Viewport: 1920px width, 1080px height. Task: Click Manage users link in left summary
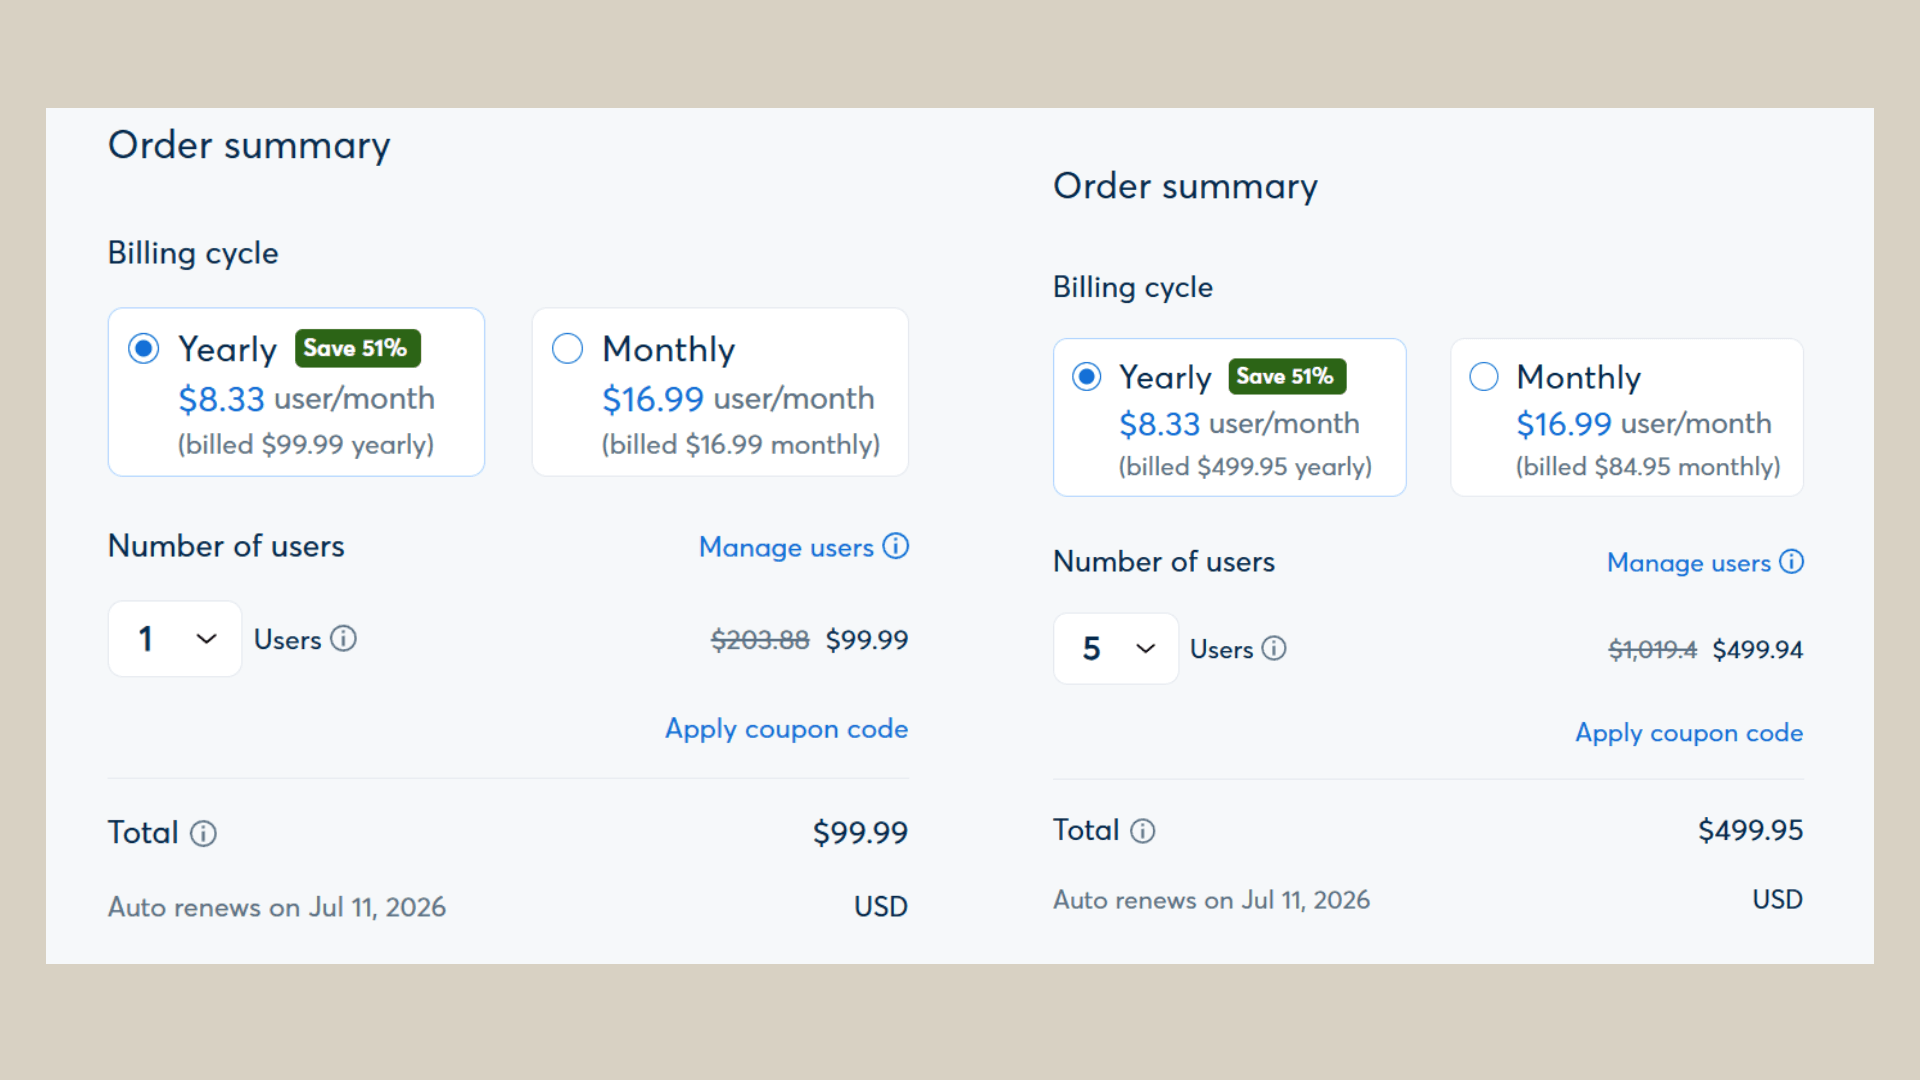786,547
